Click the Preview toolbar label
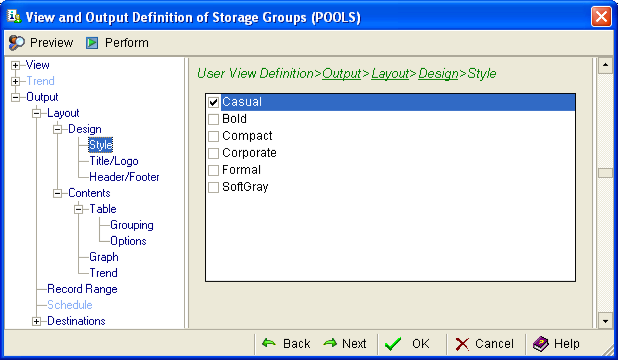Viewport: 618px width, 360px height. [x=52, y=43]
